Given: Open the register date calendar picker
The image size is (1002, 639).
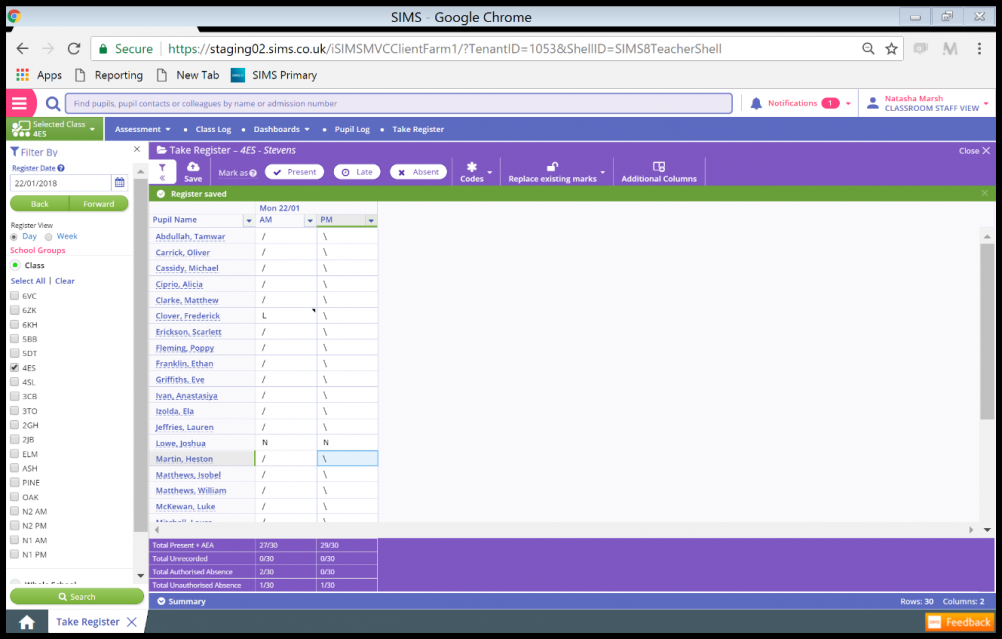Looking at the screenshot, I should tap(119, 183).
